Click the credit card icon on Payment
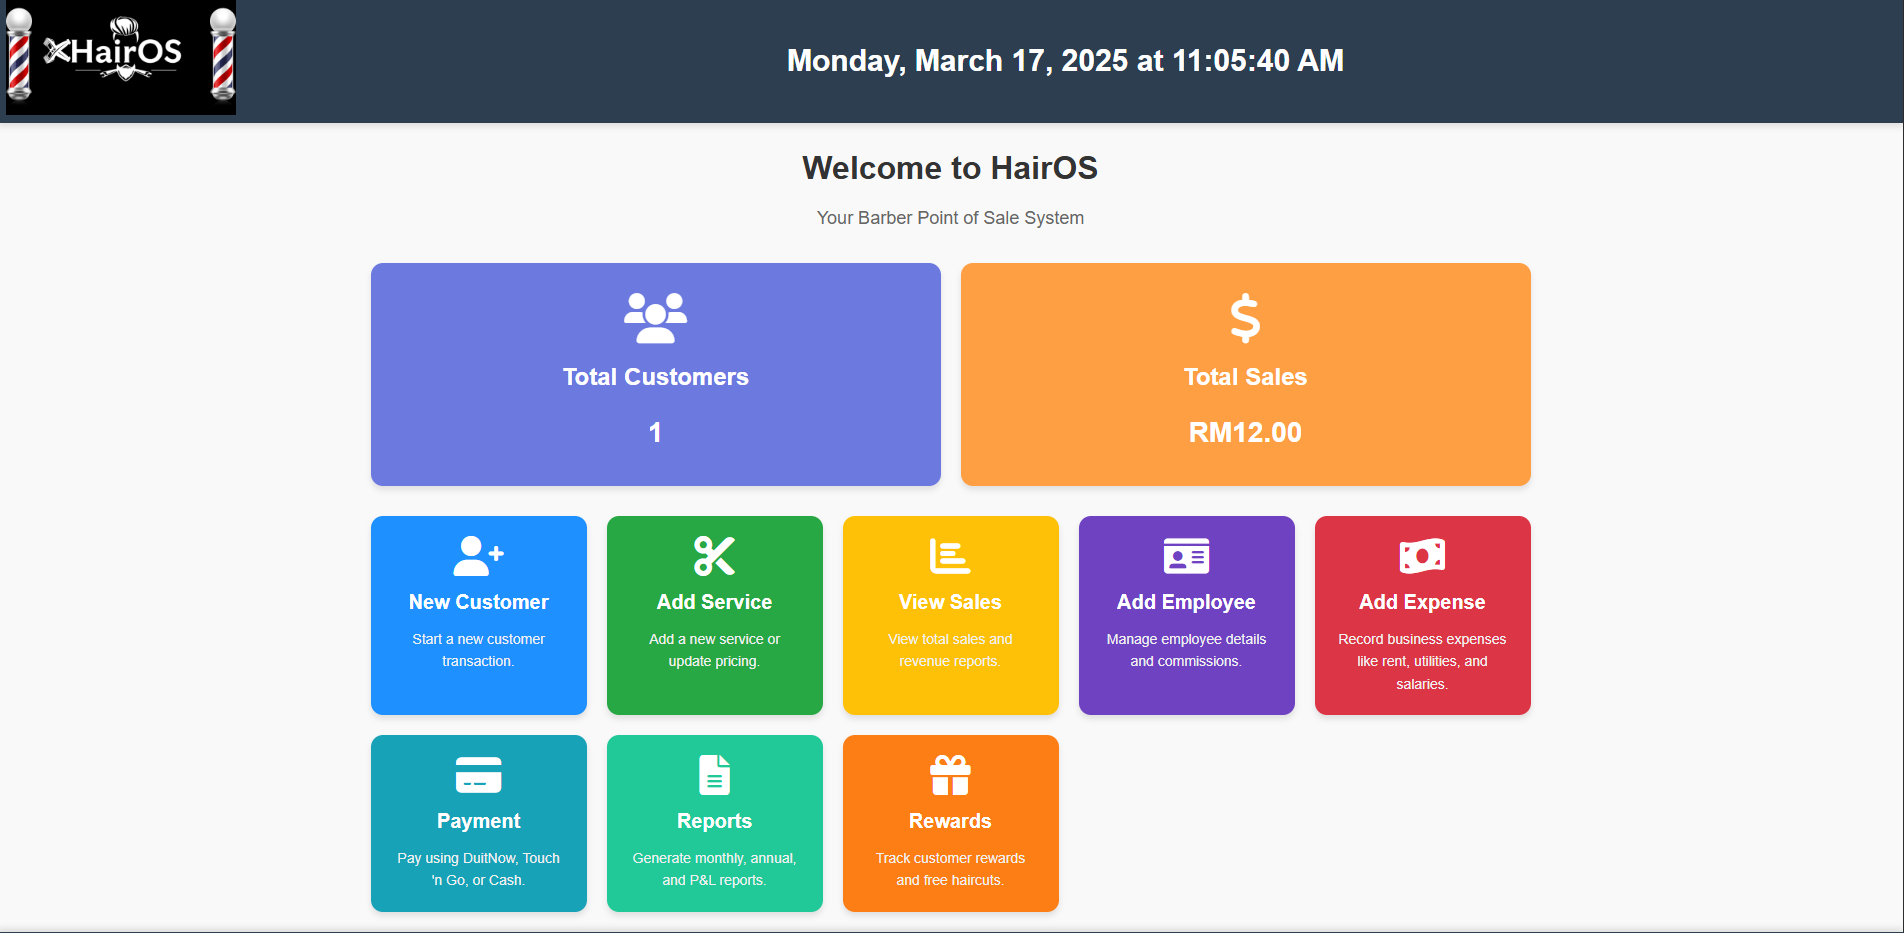The height and width of the screenshot is (933, 1904). click(x=478, y=776)
